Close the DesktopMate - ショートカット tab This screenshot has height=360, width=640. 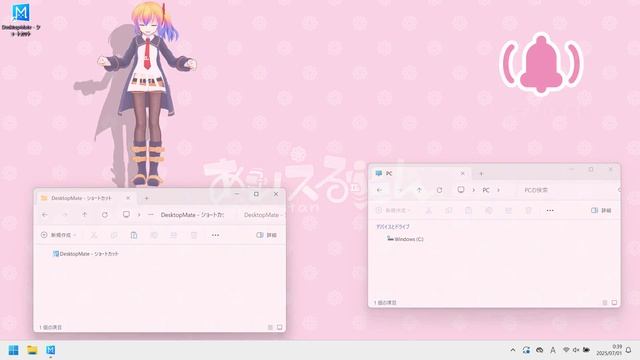(128, 198)
